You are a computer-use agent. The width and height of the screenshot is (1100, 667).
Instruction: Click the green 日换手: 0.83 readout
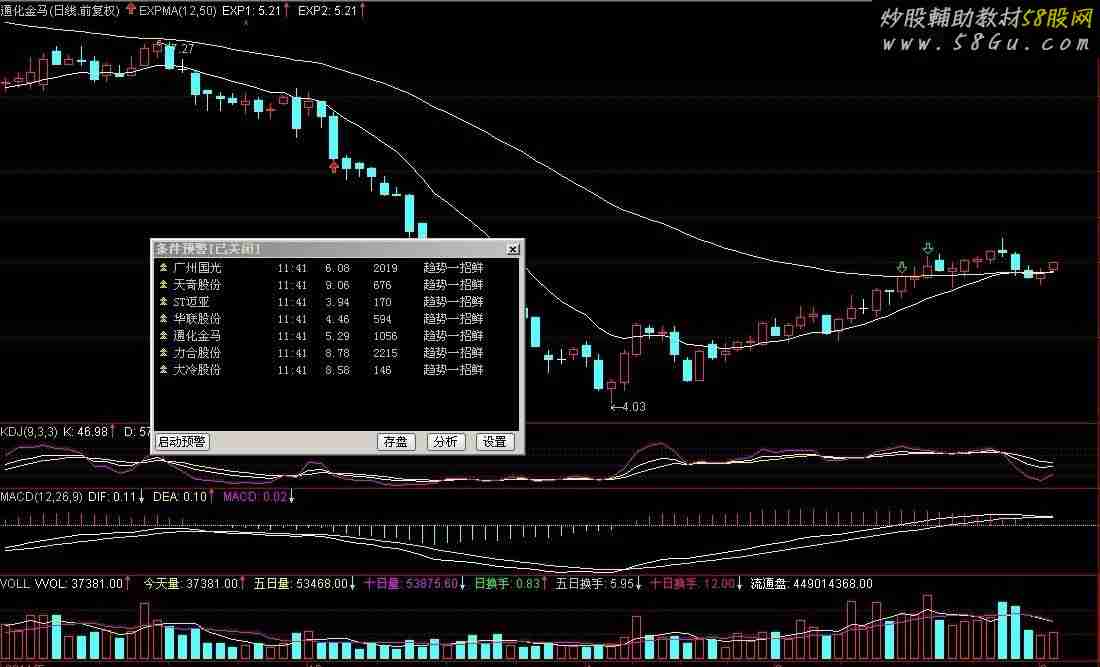(x=507, y=584)
